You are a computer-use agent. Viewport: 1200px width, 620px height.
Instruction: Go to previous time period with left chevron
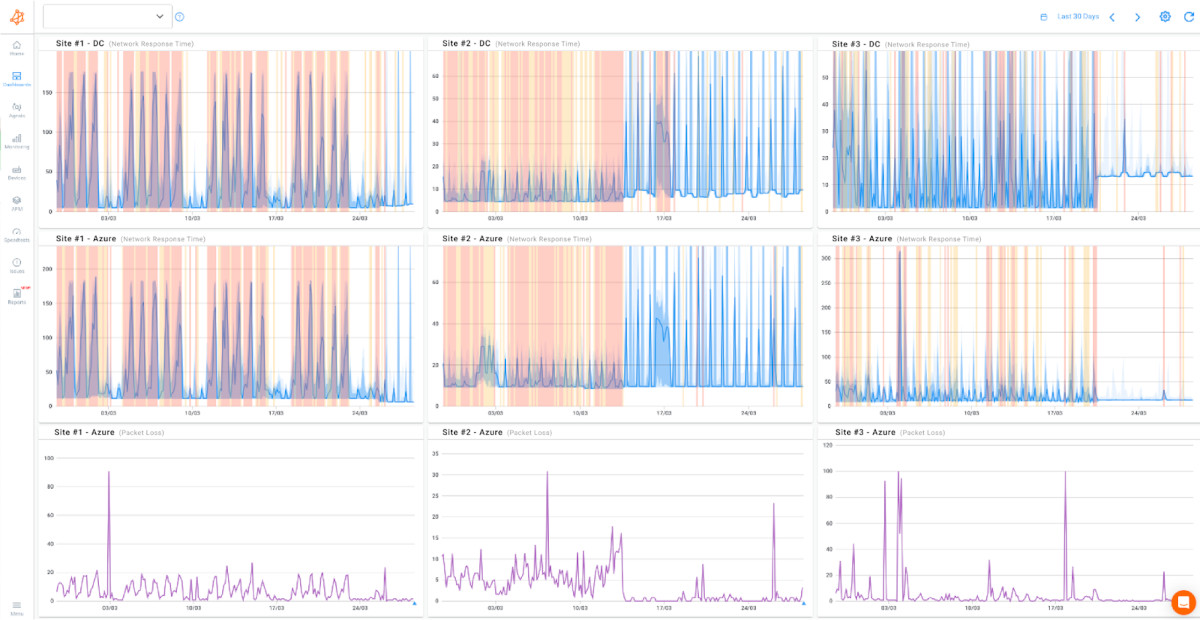pos(1112,16)
